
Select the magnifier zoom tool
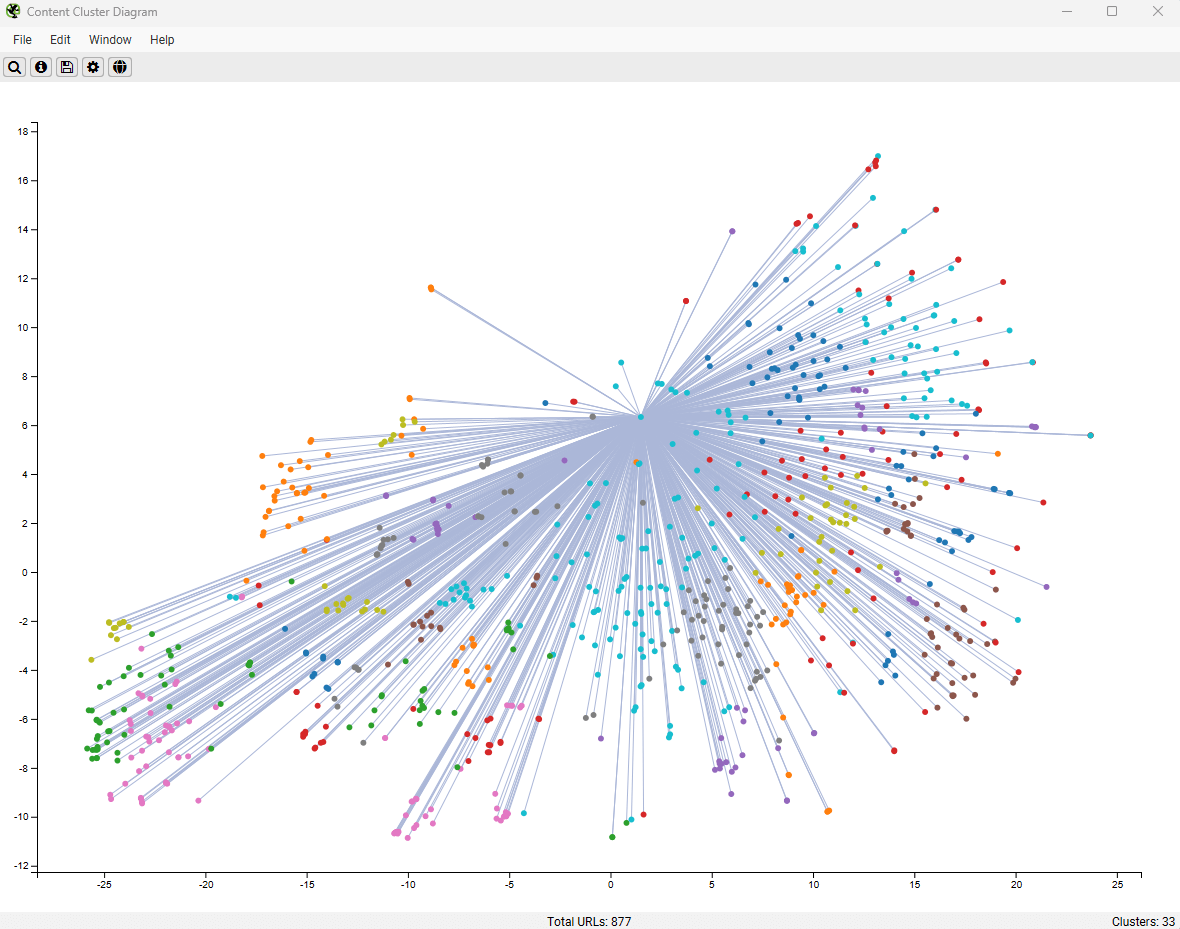[x=14, y=67]
